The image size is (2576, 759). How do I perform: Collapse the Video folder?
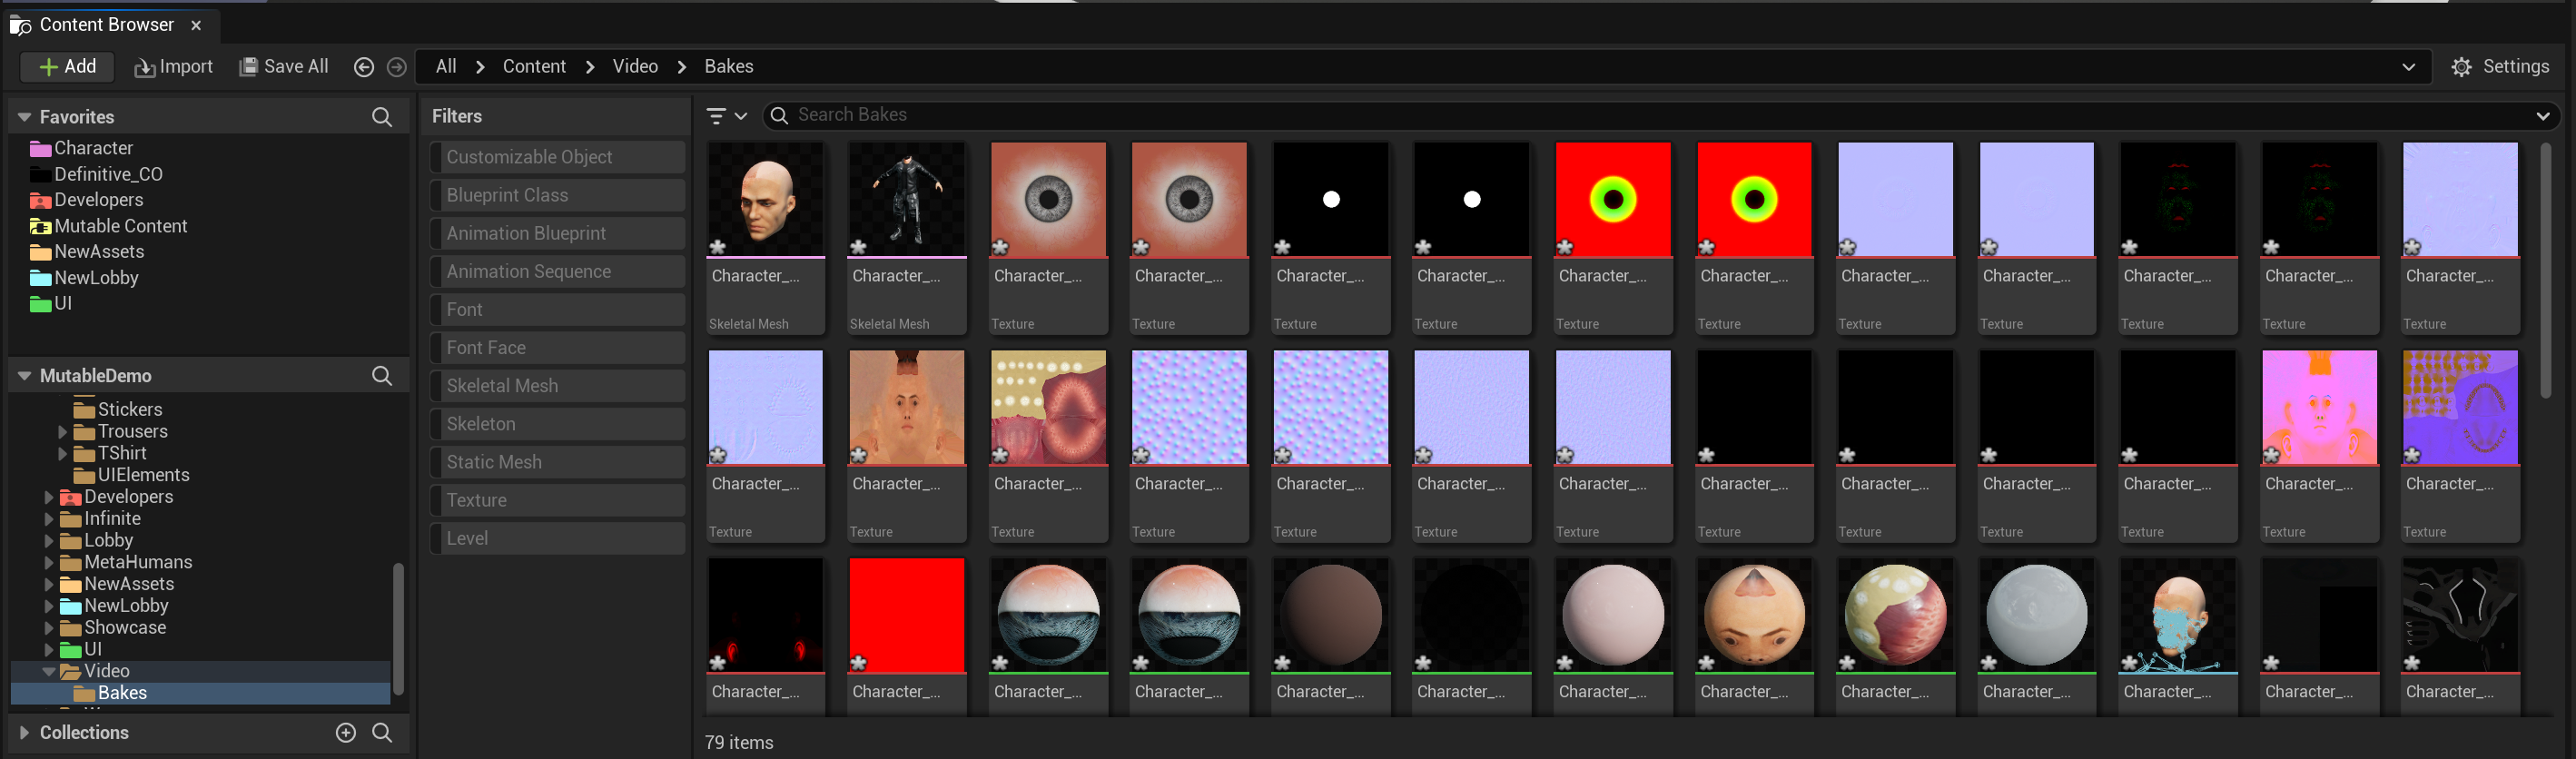pyautogui.click(x=48, y=672)
